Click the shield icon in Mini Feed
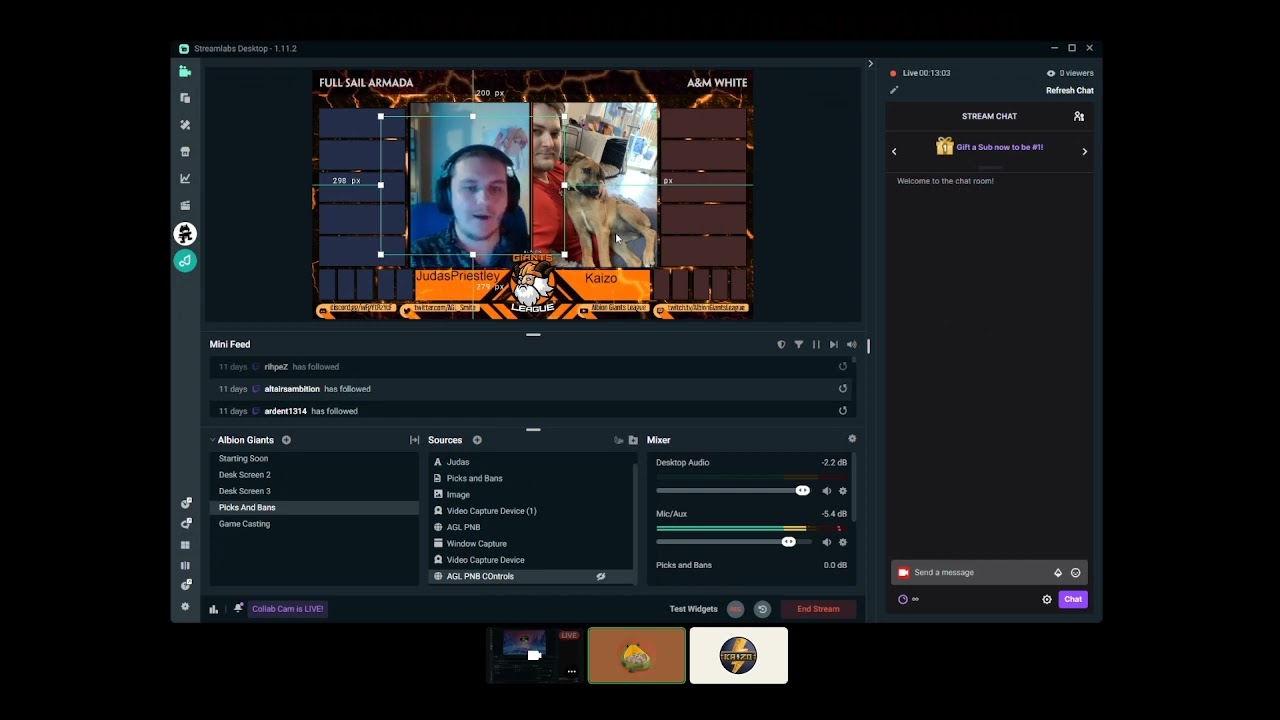Viewport: 1280px width, 720px height. [781, 344]
